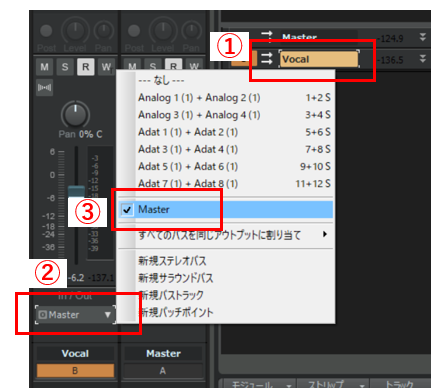This screenshot has height=390, width=431.
Task: Open the モジュール dropdown menu
Action: (x=259, y=384)
